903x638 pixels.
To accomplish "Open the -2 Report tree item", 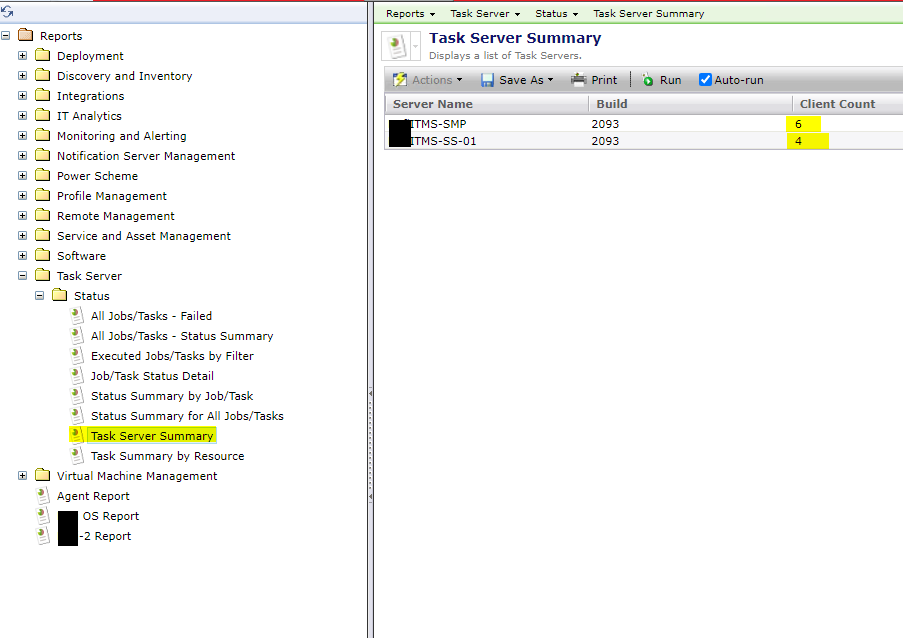I will click(105, 536).
